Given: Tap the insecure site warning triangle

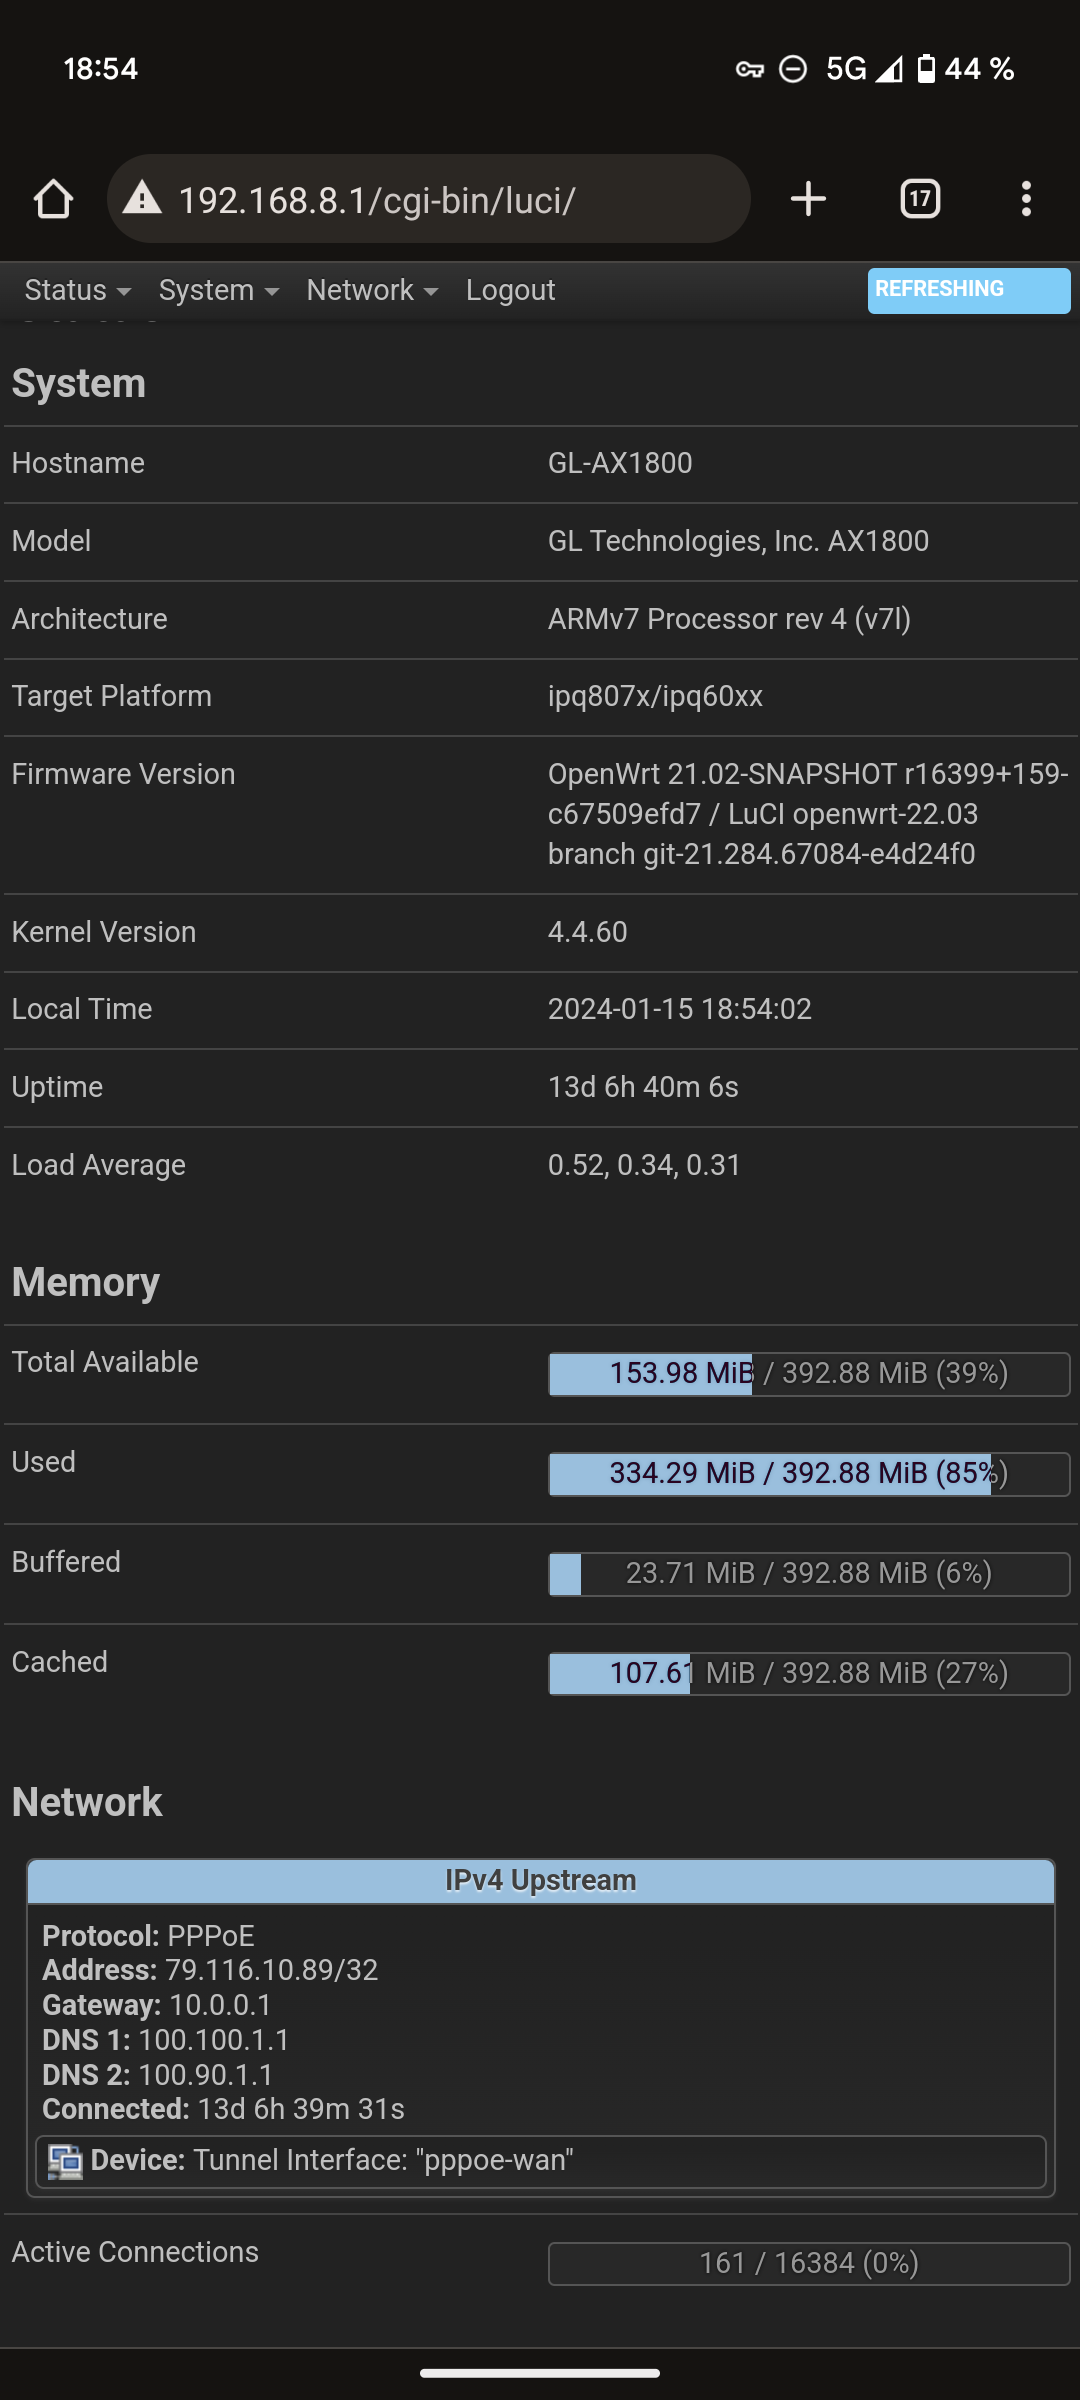Looking at the screenshot, I should click(x=142, y=199).
